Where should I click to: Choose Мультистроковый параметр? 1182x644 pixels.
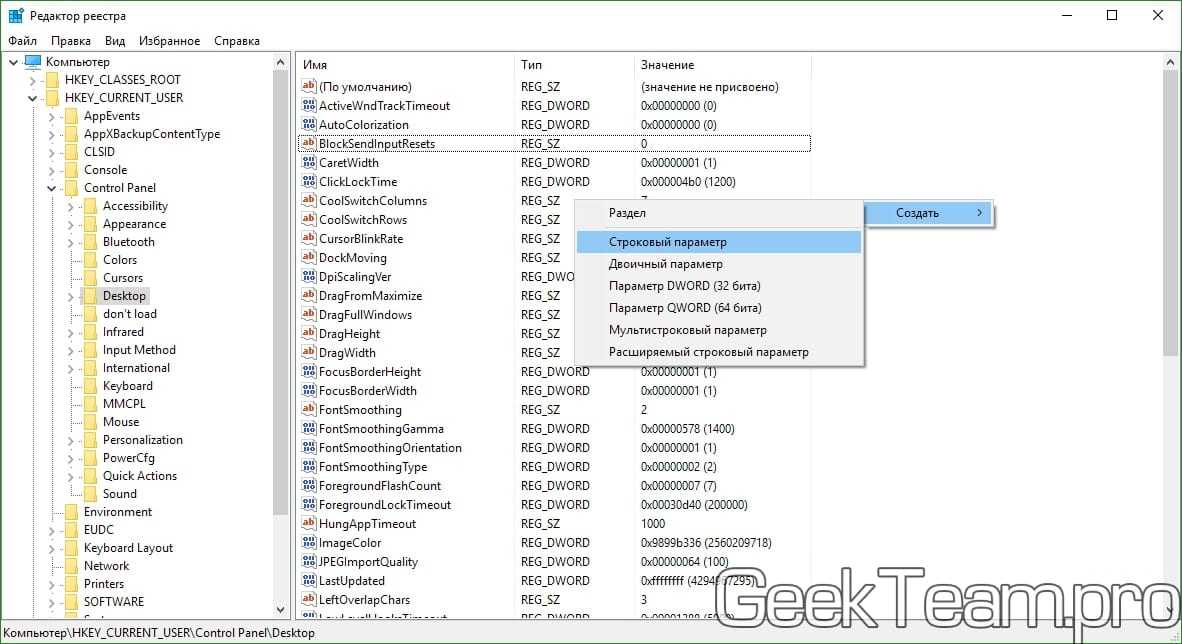point(718,330)
